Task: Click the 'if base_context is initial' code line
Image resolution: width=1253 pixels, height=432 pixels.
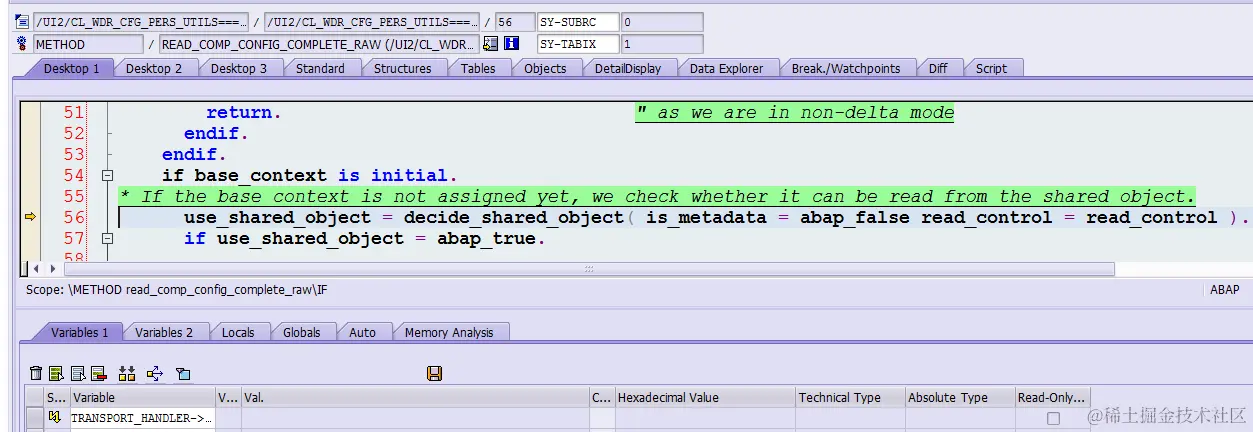Action: pyautogui.click(x=310, y=175)
